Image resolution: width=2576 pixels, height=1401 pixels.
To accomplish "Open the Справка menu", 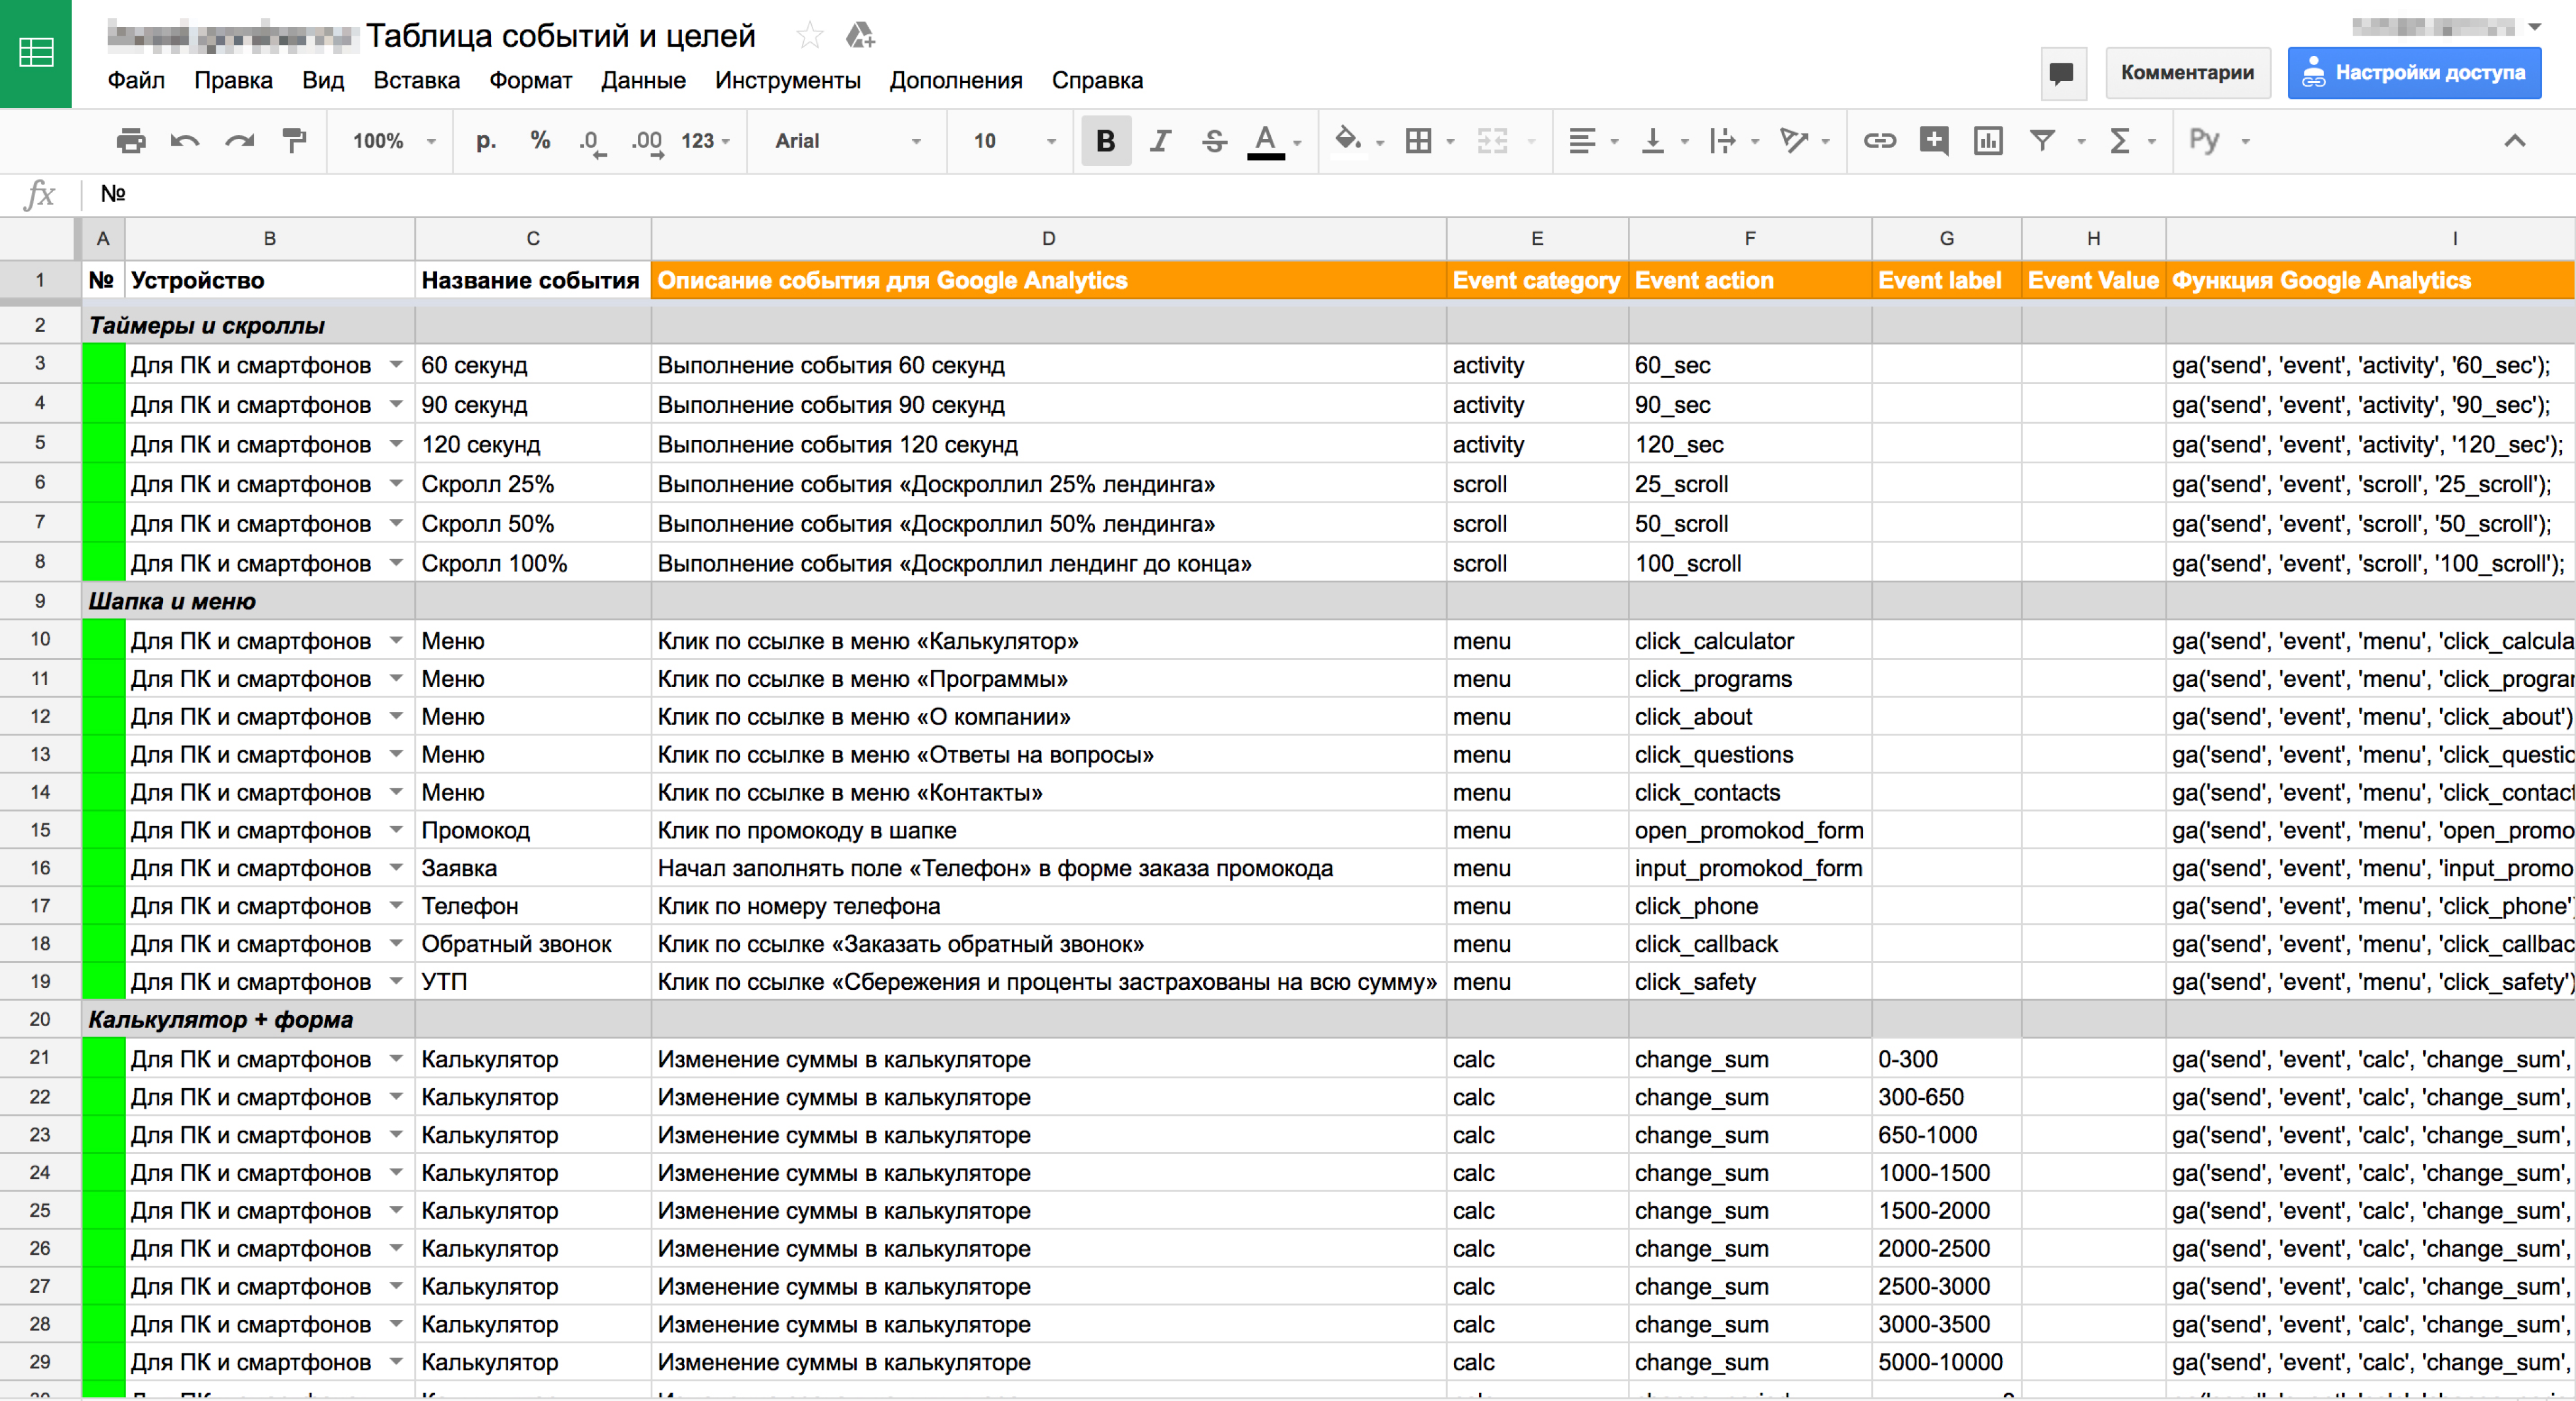I will [x=1096, y=80].
